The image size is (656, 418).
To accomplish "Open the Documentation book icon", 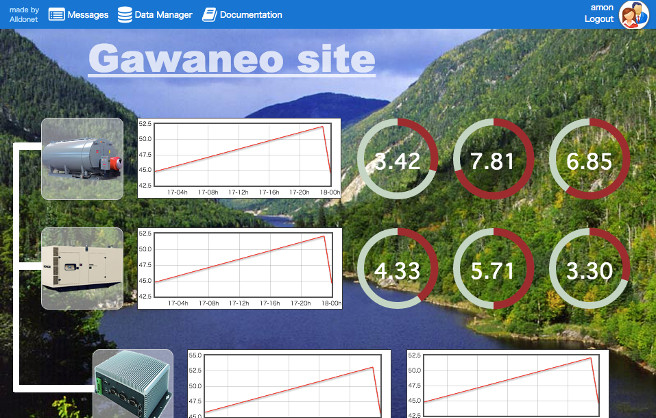I will tap(209, 15).
